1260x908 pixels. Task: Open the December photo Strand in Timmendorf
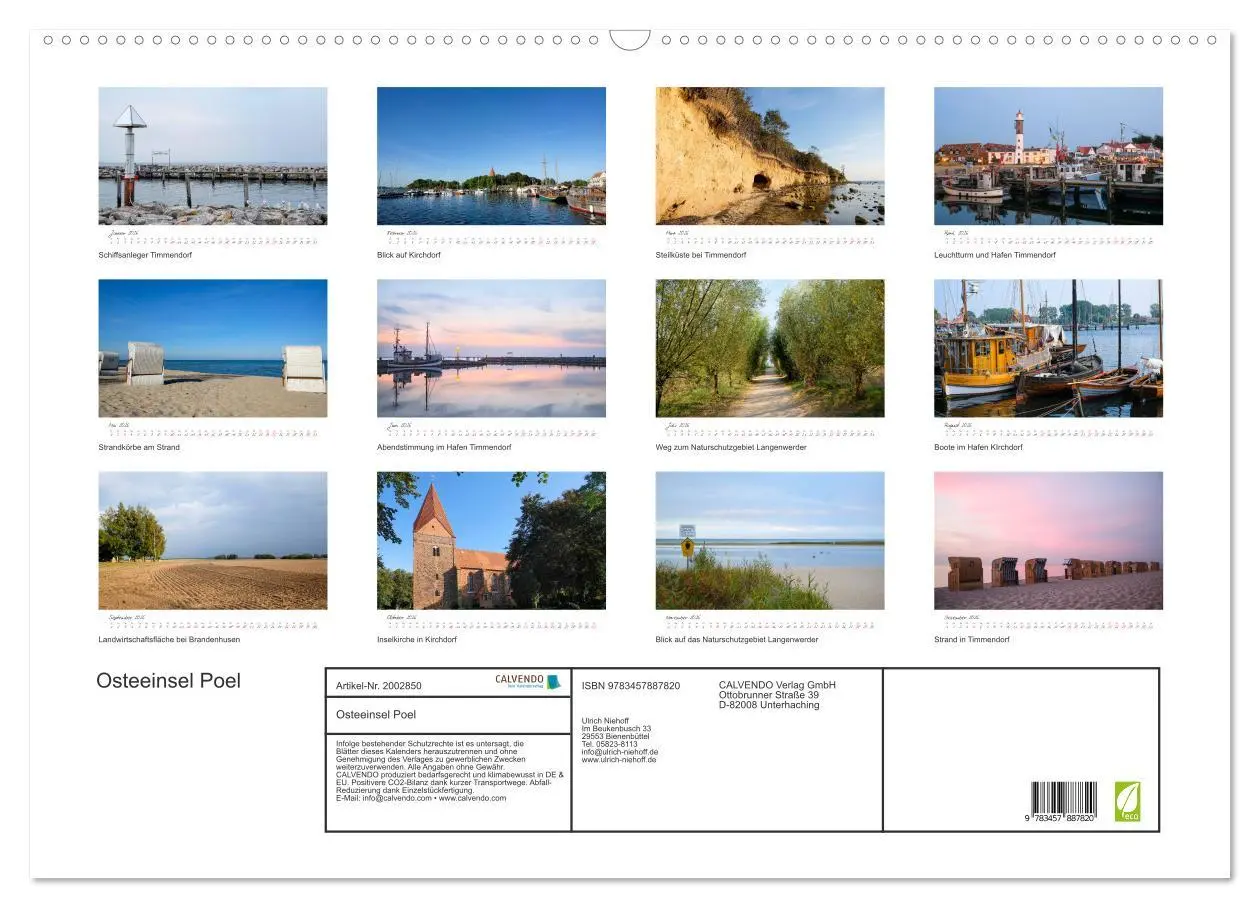point(1048,540)
